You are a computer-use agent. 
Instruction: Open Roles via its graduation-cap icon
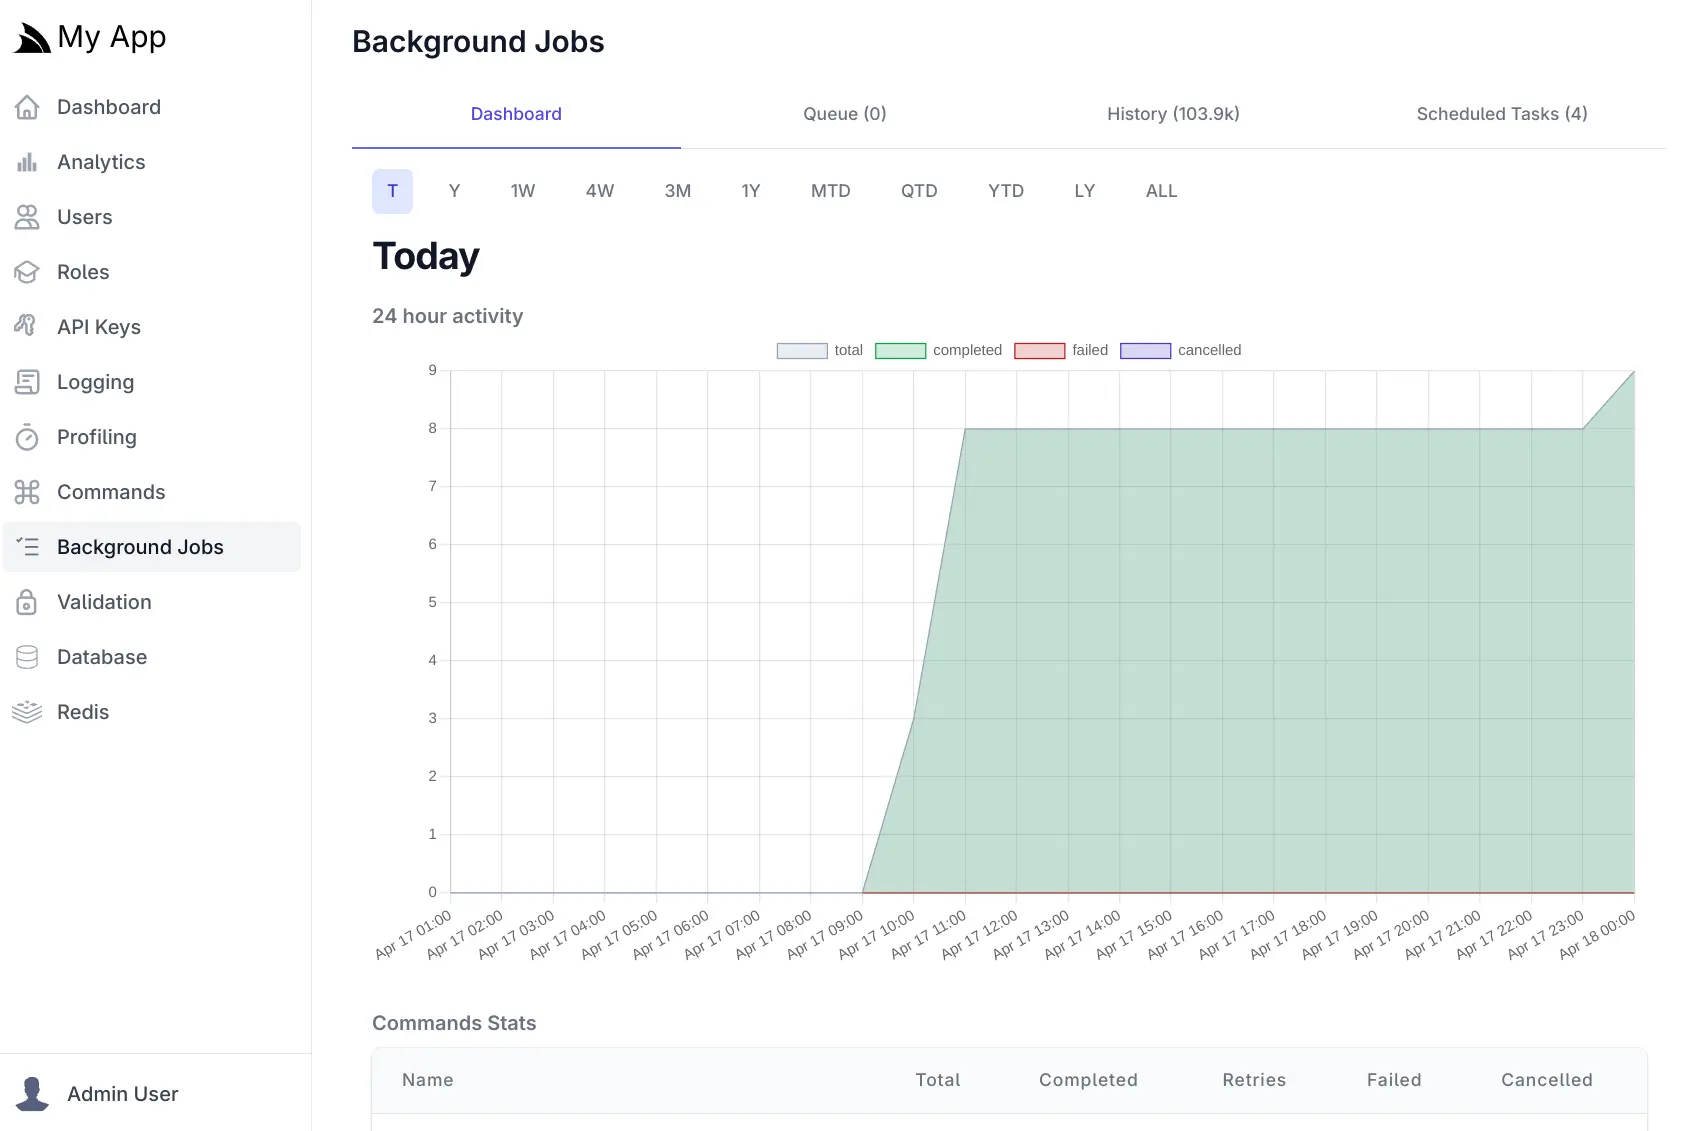coord(27,271)
